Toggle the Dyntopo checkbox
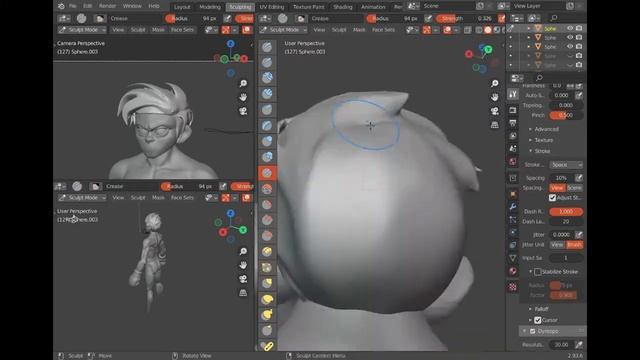Screen dimensions: 640x360 pos(533,331)
